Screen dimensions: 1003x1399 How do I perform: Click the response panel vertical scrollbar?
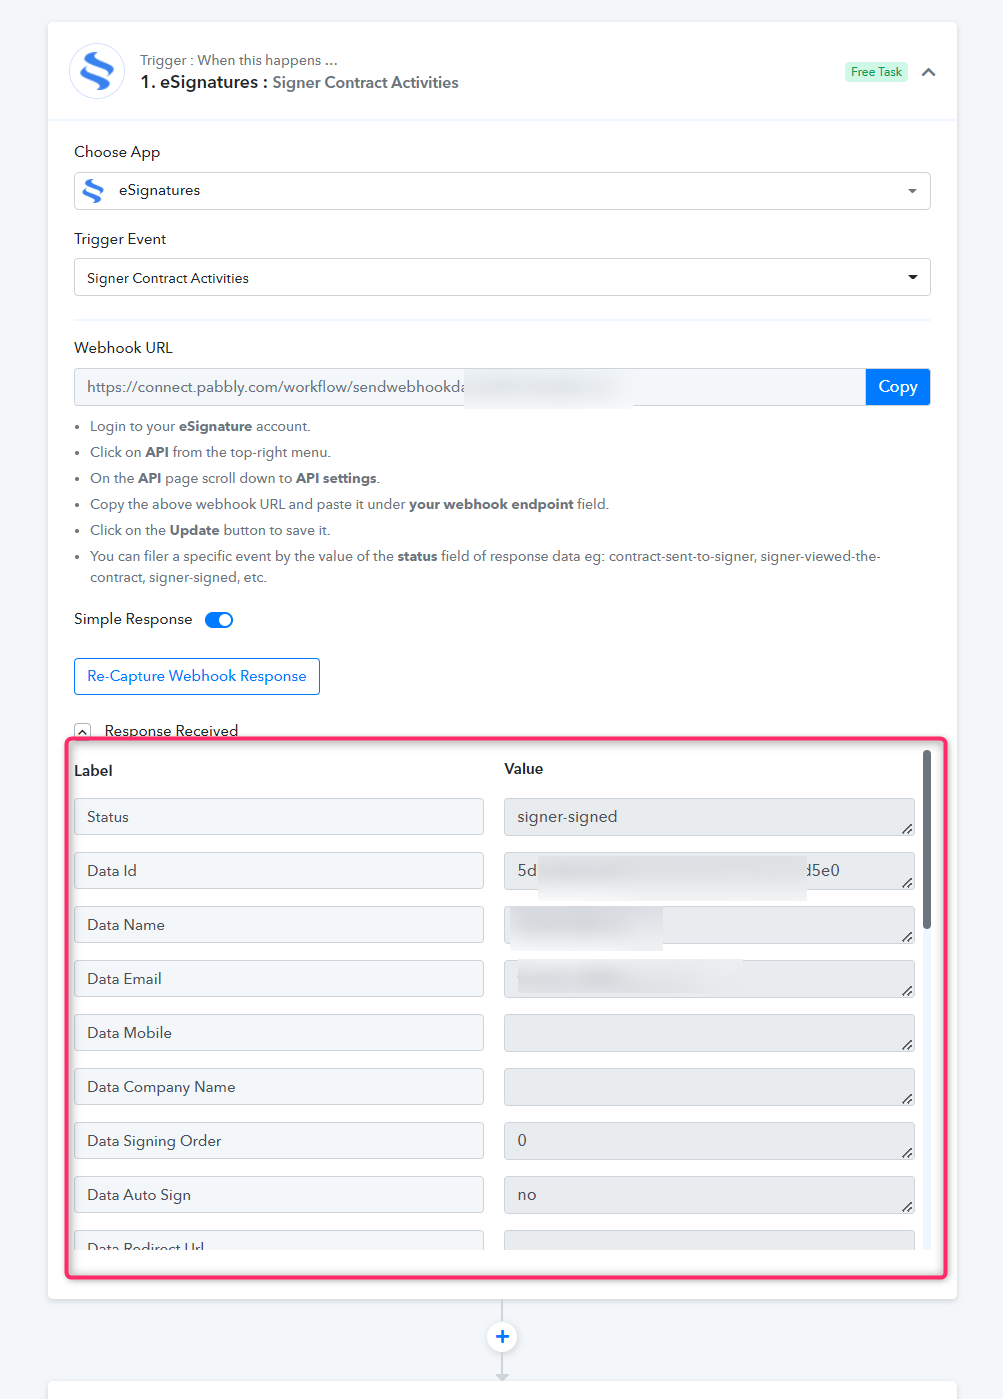tap(927, 840)
